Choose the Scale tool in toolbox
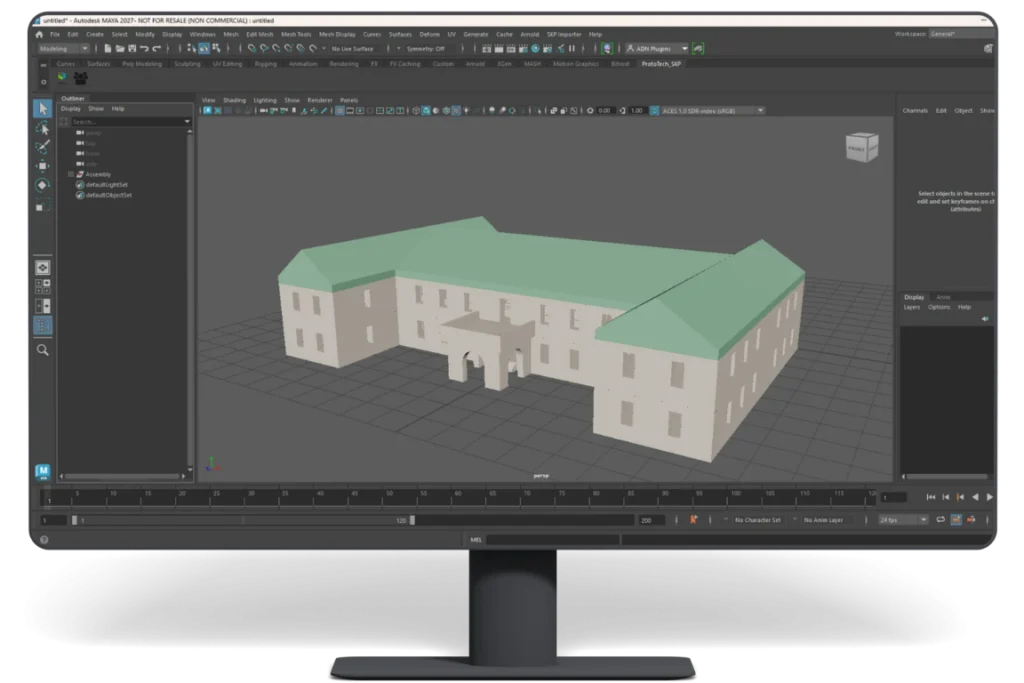The width and height of the screenshot is (1024, 683). pyautogui.click(x=42, y=206)
